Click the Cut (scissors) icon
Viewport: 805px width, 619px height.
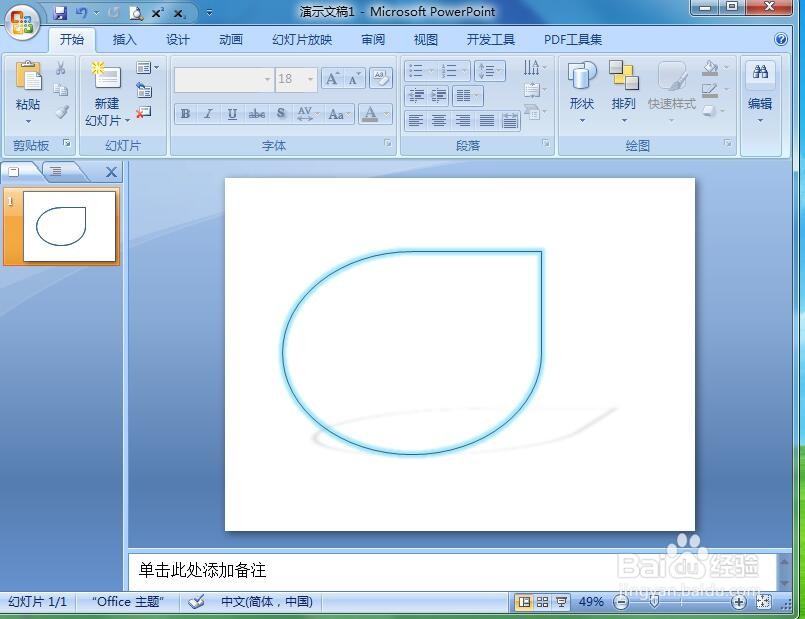click(60, 67)
